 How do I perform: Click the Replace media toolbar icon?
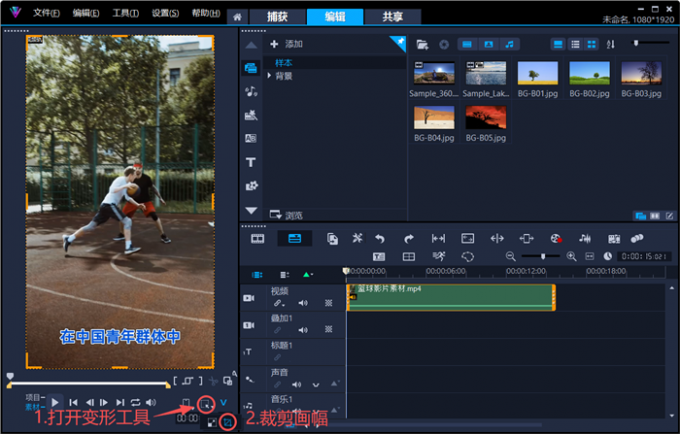coord(332,238)
